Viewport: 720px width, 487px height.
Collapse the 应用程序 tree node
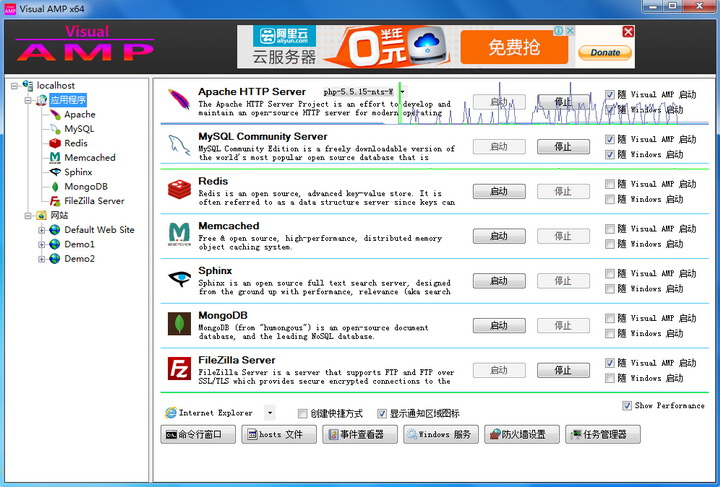28,100
